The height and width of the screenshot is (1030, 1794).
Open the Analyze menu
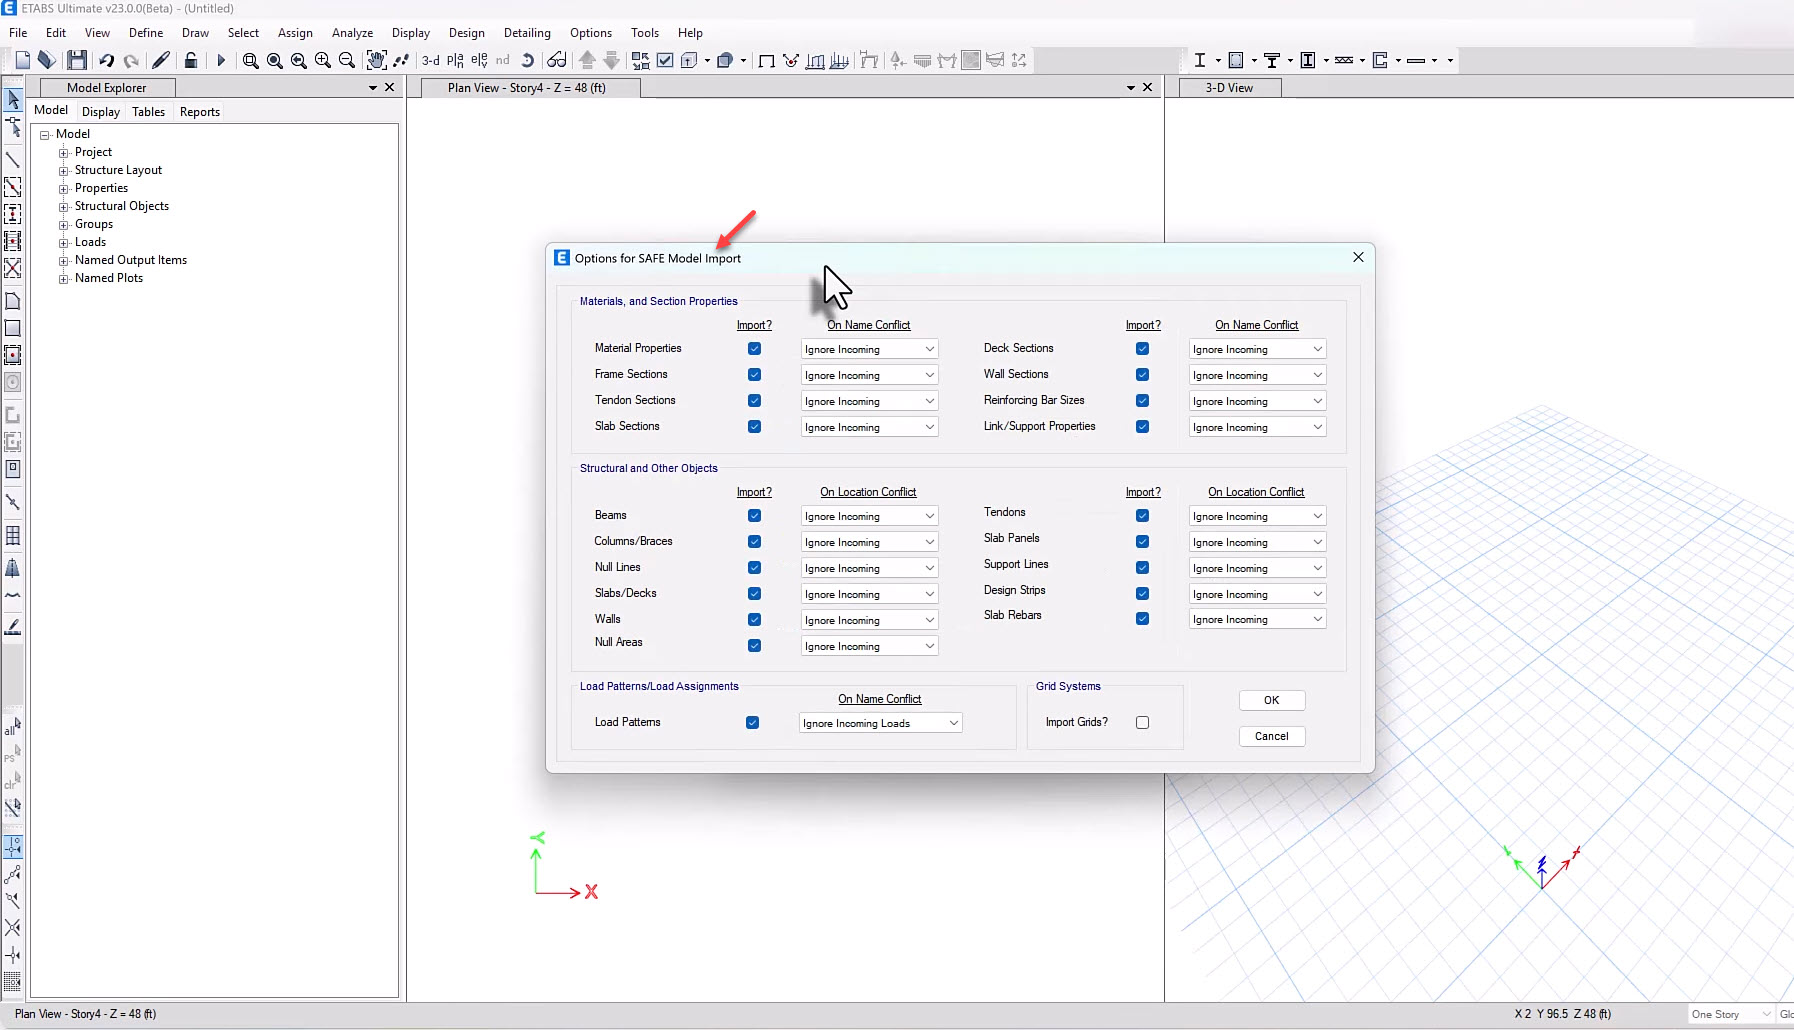pos(352,33)
